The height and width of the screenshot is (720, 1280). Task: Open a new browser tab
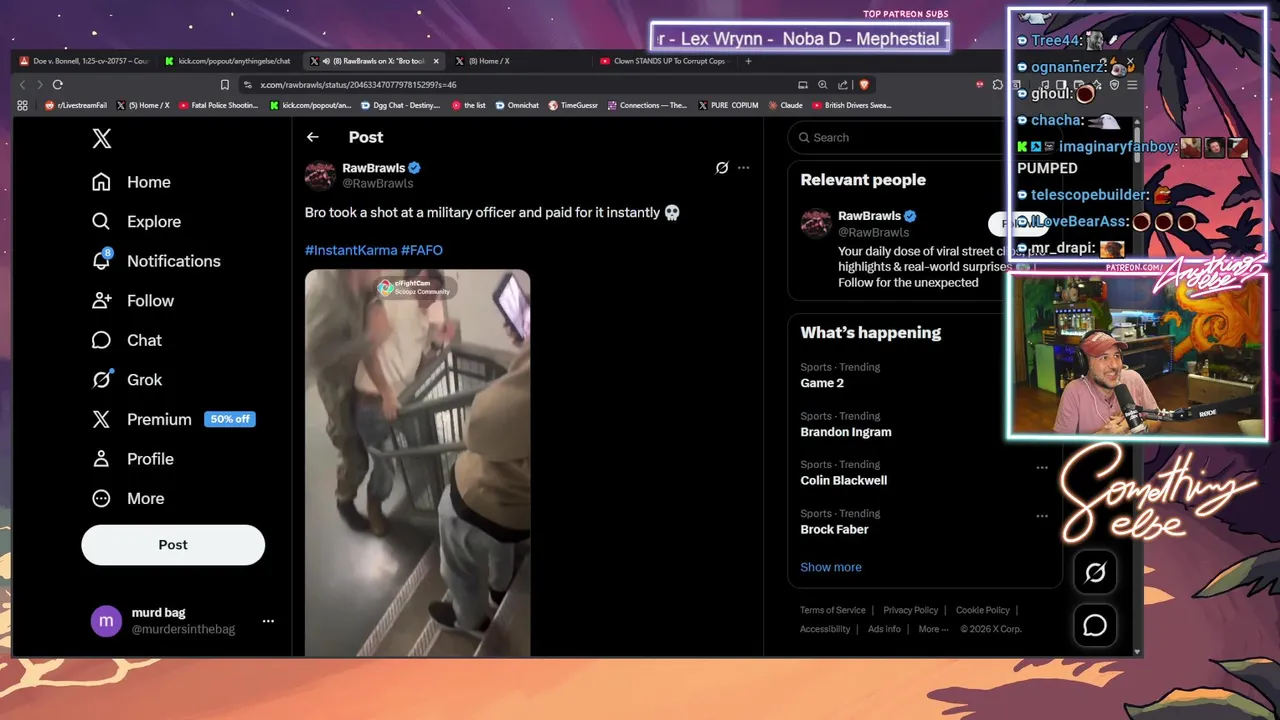pos(748,61)
